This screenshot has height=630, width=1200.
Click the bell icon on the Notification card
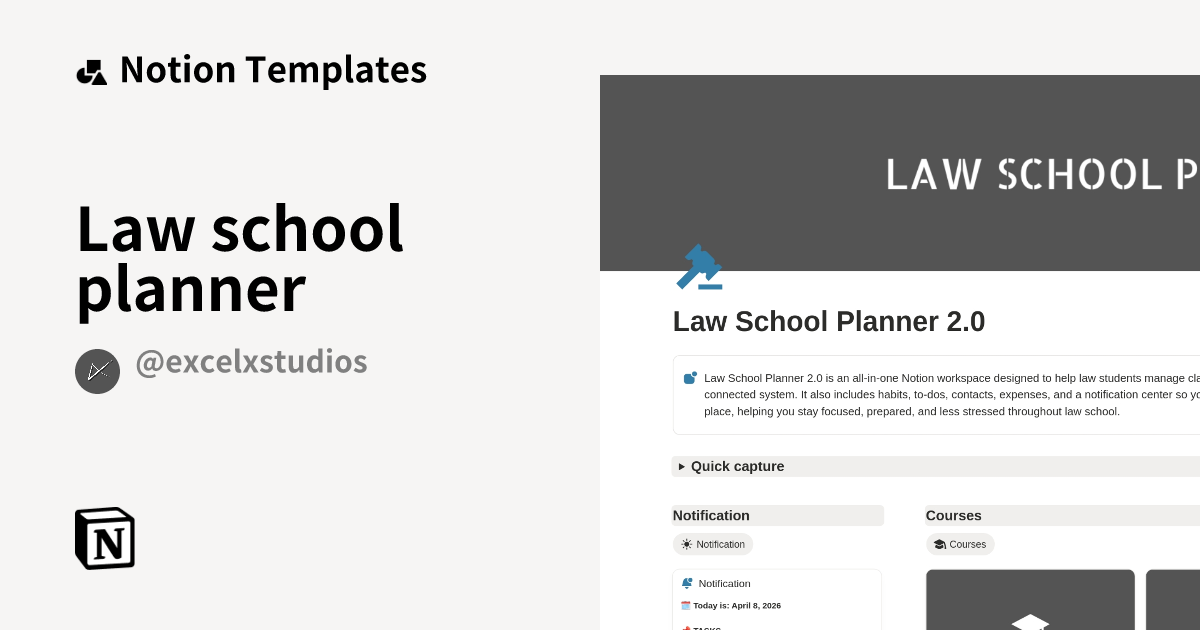tap(687, 583)
